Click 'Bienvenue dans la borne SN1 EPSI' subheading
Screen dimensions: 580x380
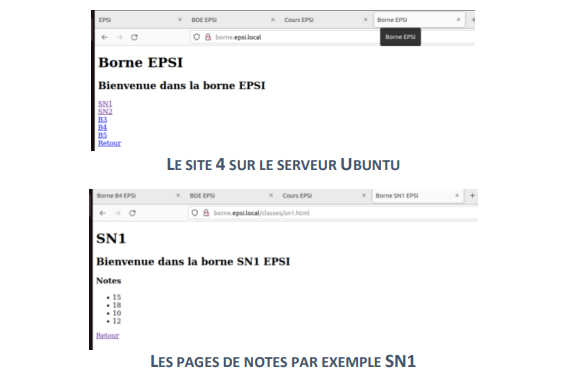coord(193,262)
